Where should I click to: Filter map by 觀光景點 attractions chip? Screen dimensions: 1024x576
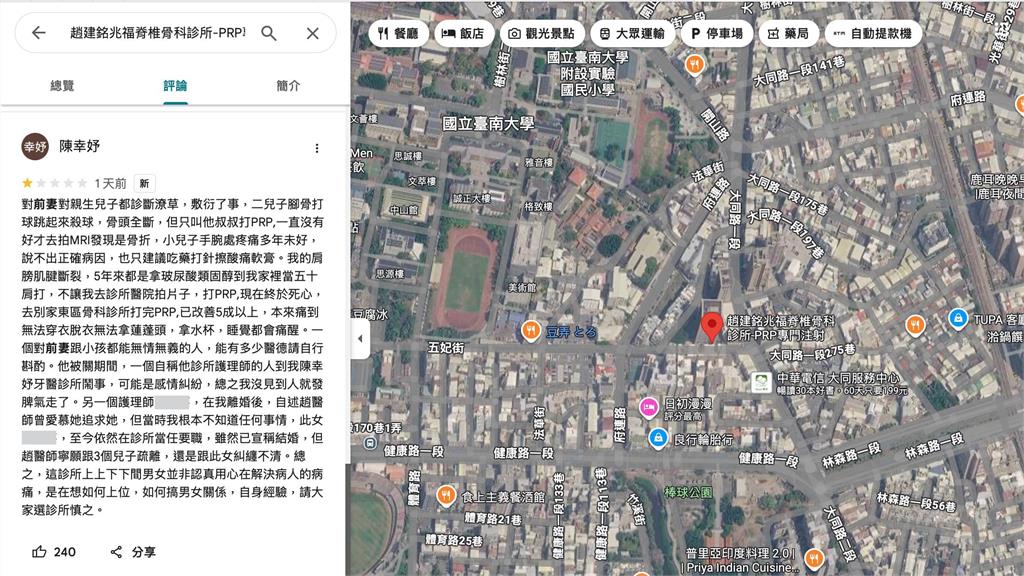541,33
